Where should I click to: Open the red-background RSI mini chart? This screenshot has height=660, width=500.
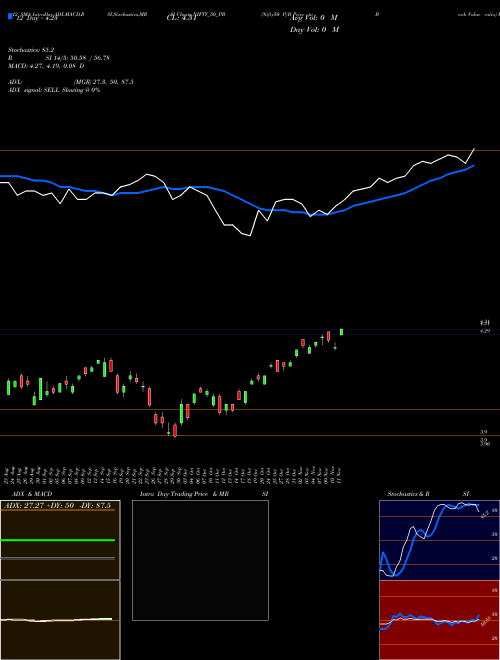tap(439, 620)
